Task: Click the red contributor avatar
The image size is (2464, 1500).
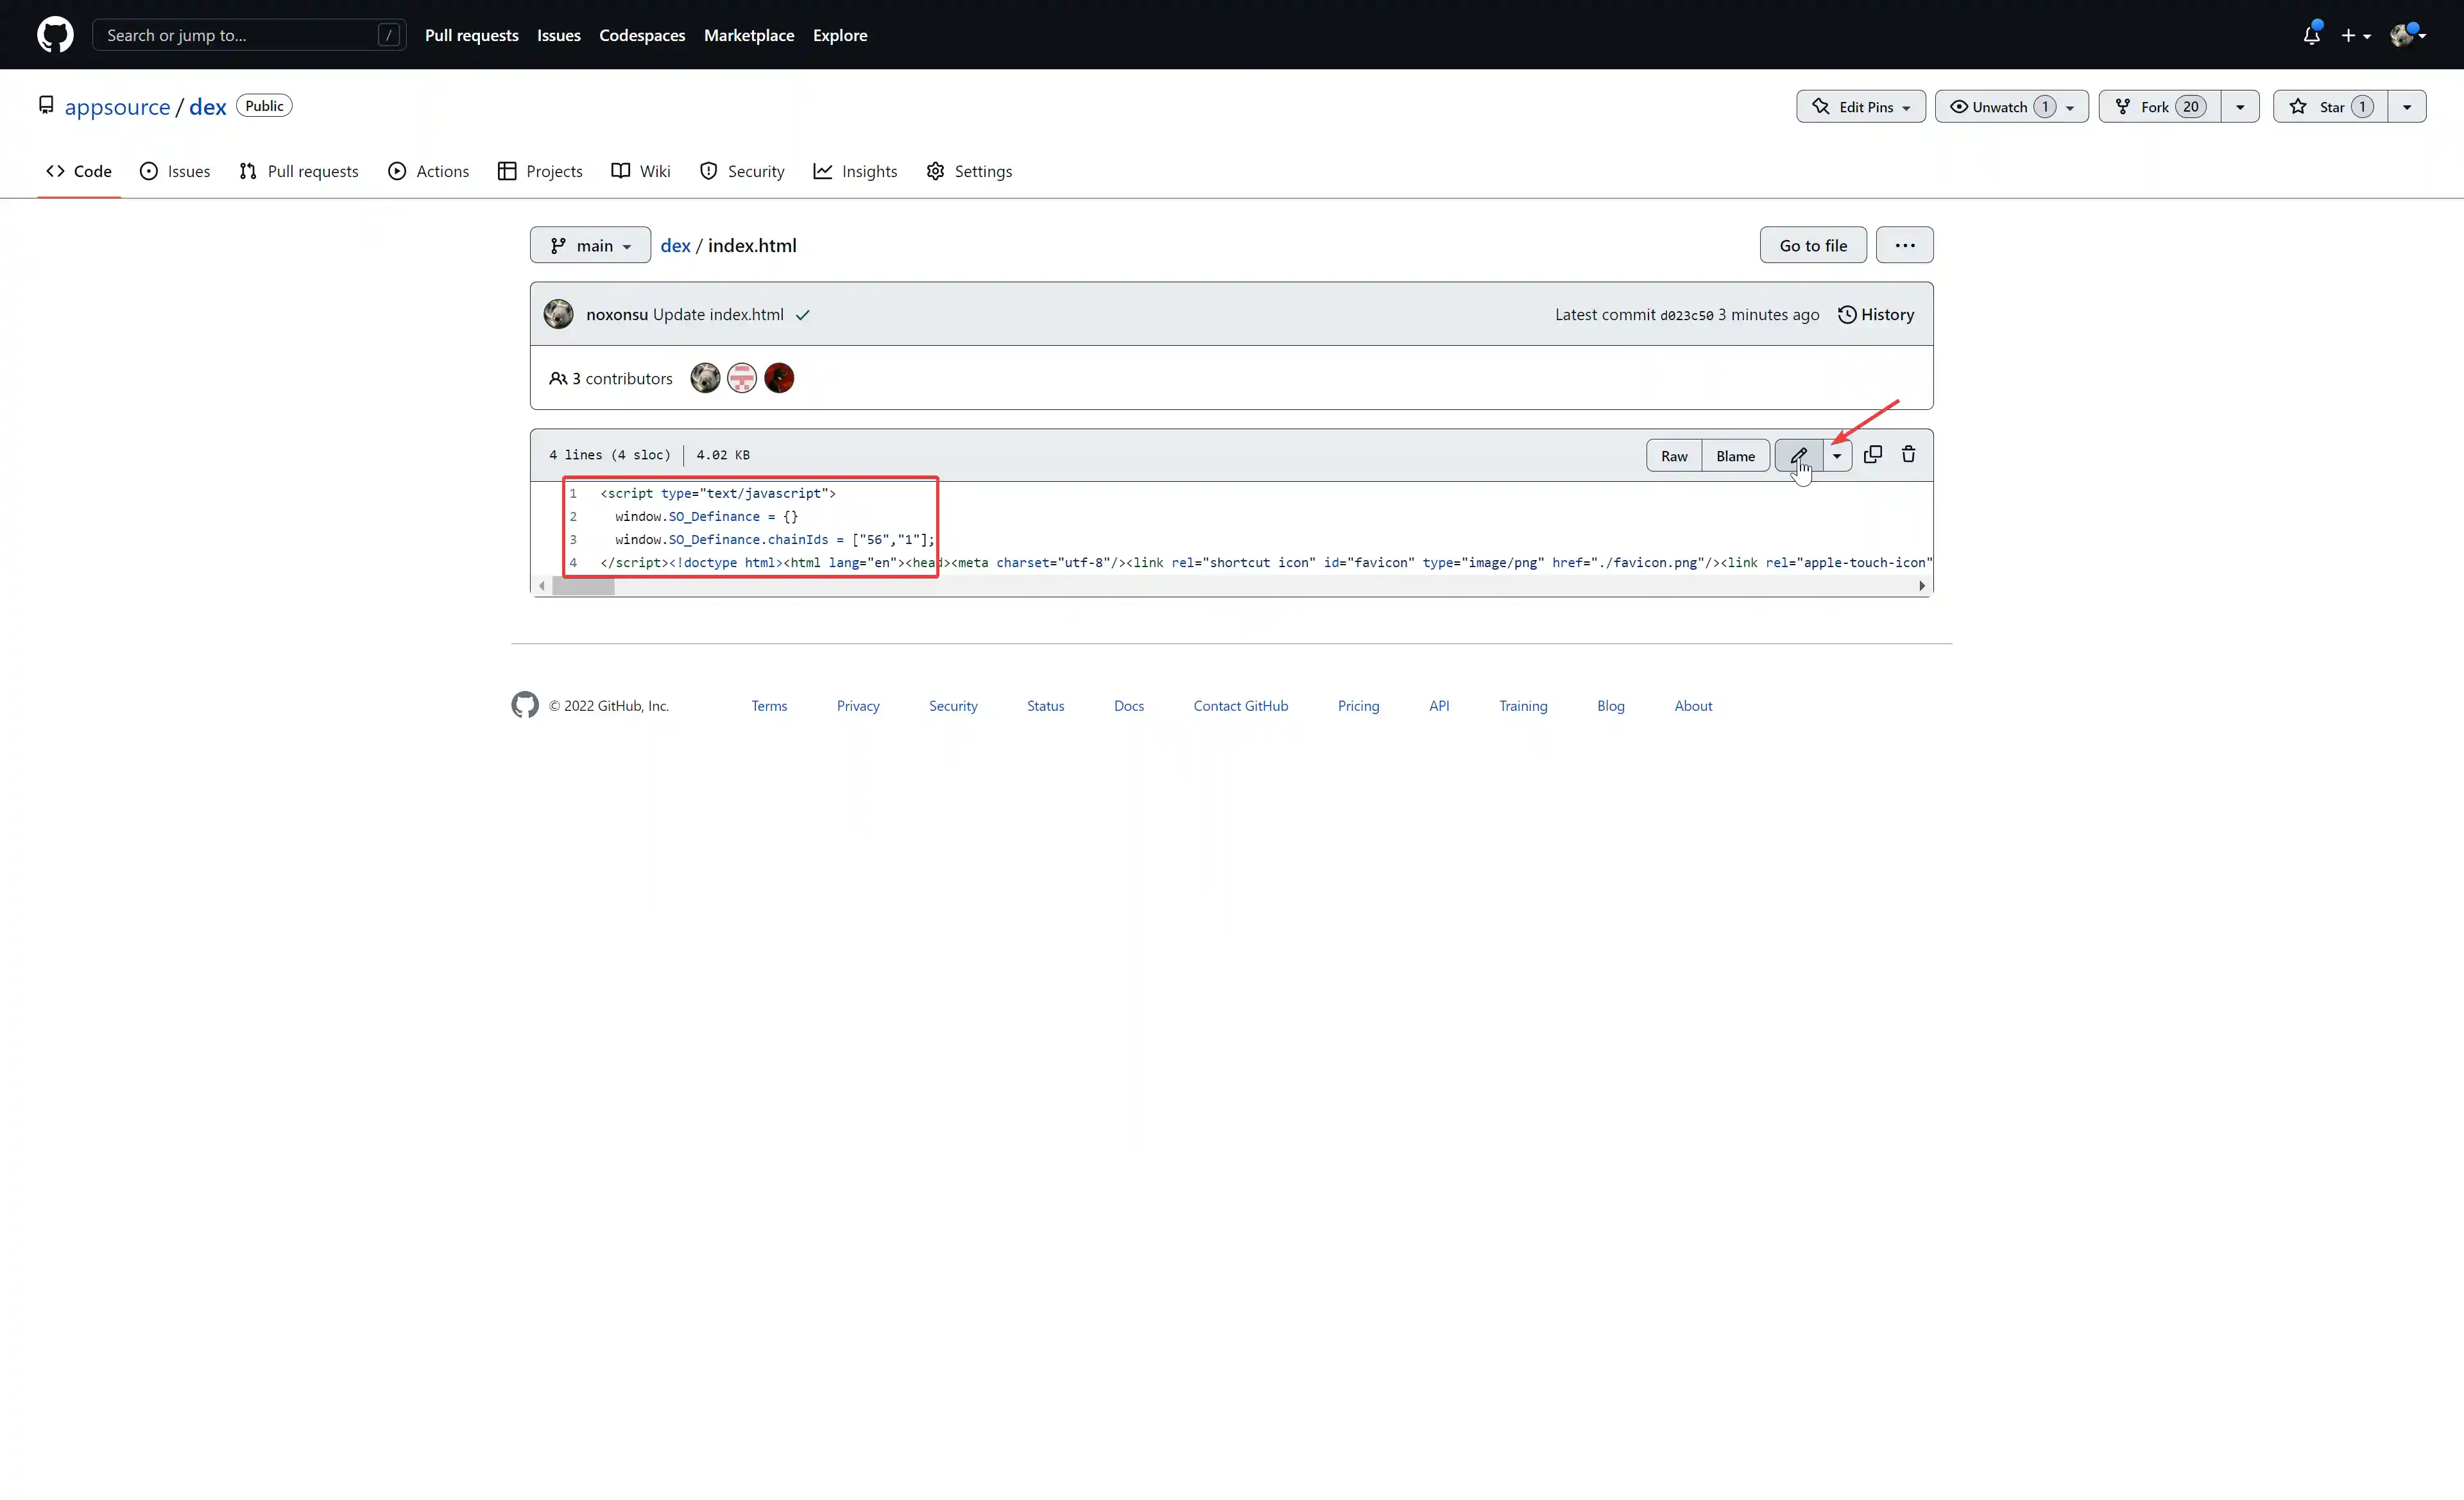Action: 779,378
